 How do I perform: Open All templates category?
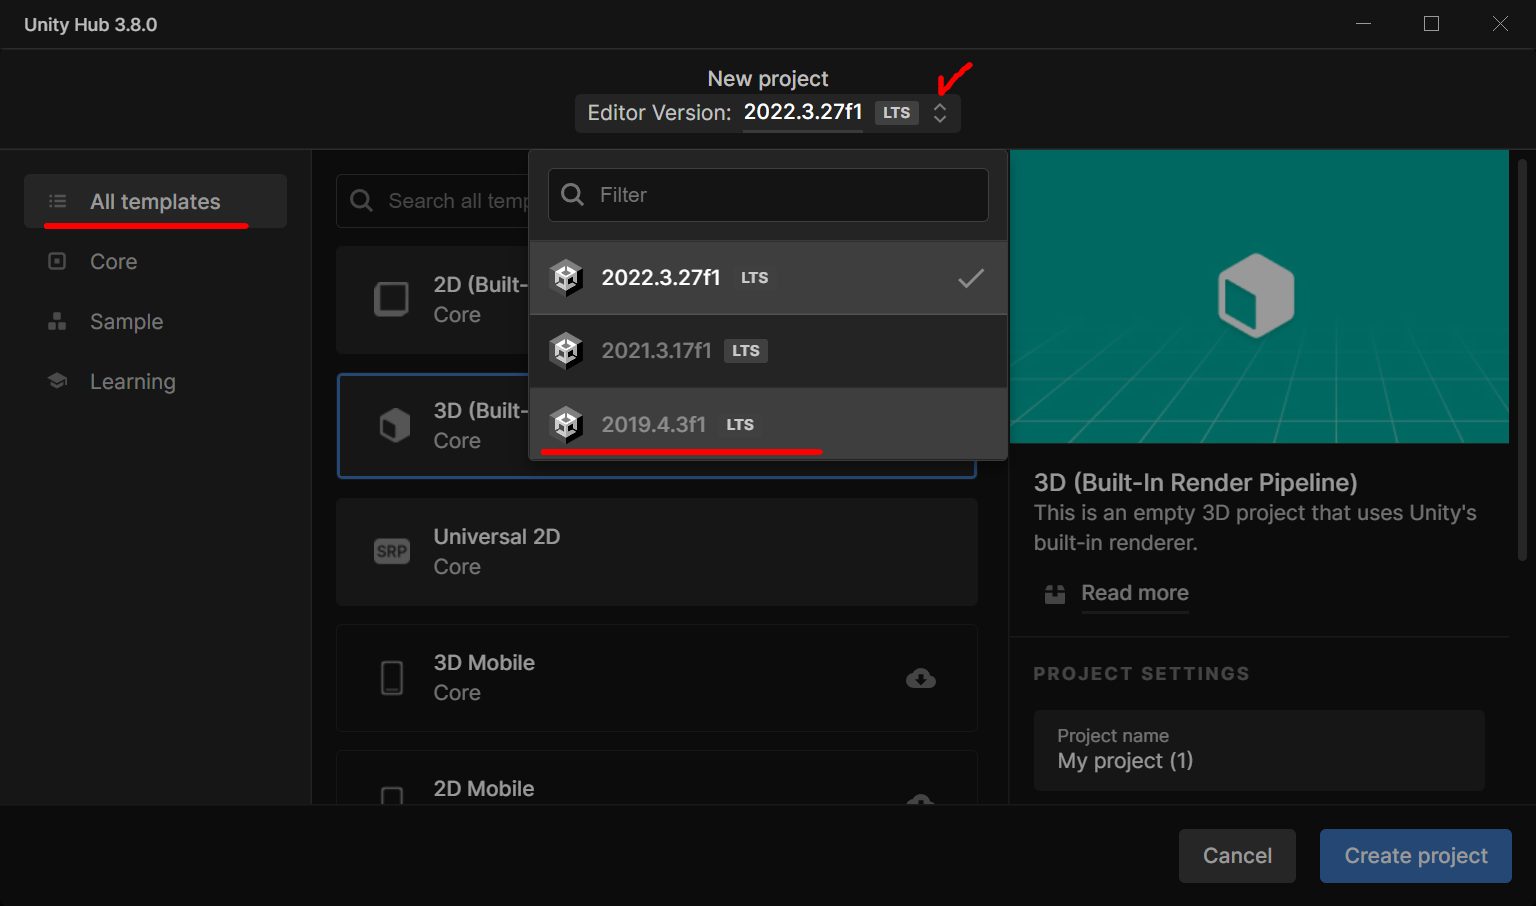click(x=155, y=201)
